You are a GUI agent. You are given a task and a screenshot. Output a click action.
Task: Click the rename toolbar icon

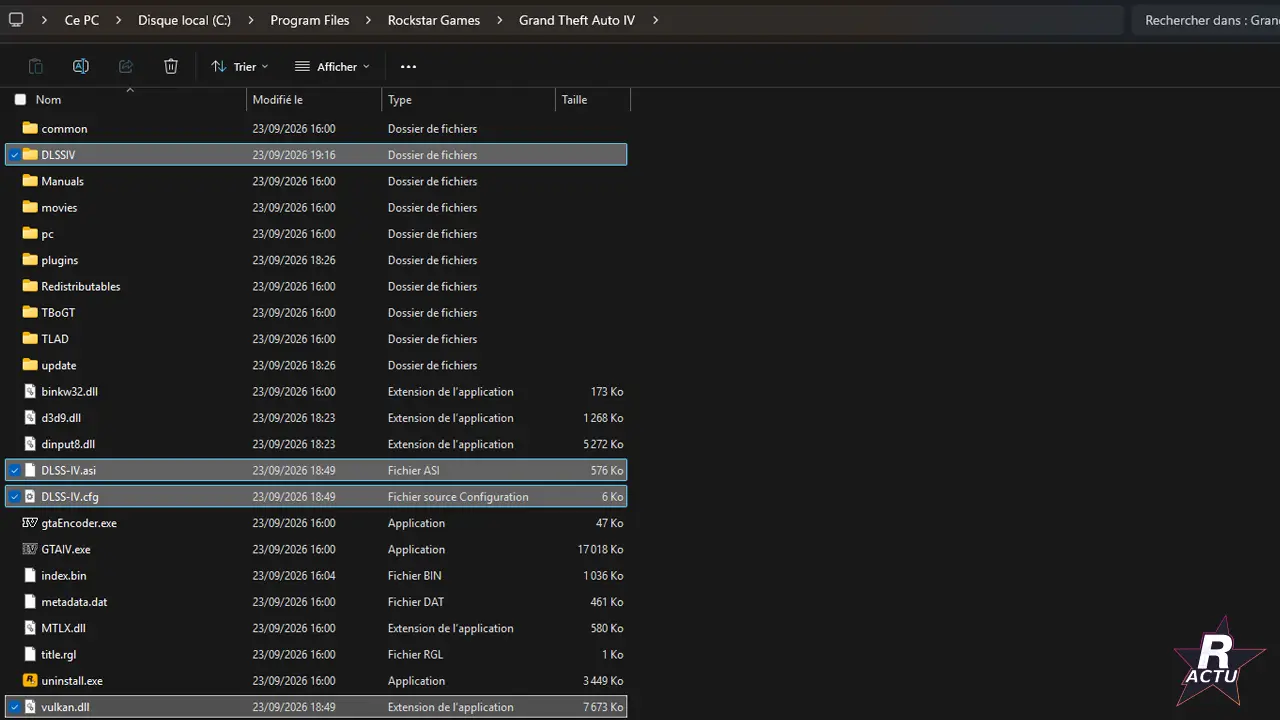coord(81,66)
